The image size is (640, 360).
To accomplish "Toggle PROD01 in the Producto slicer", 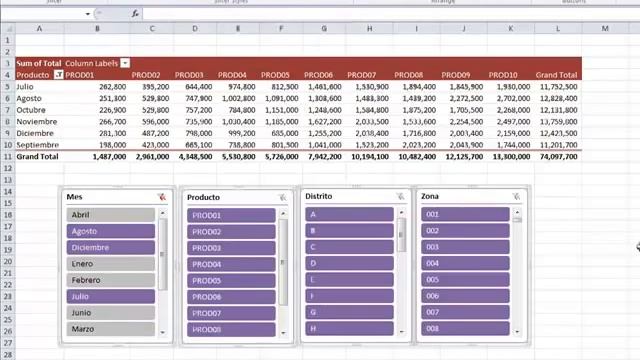I will (231, 215).
